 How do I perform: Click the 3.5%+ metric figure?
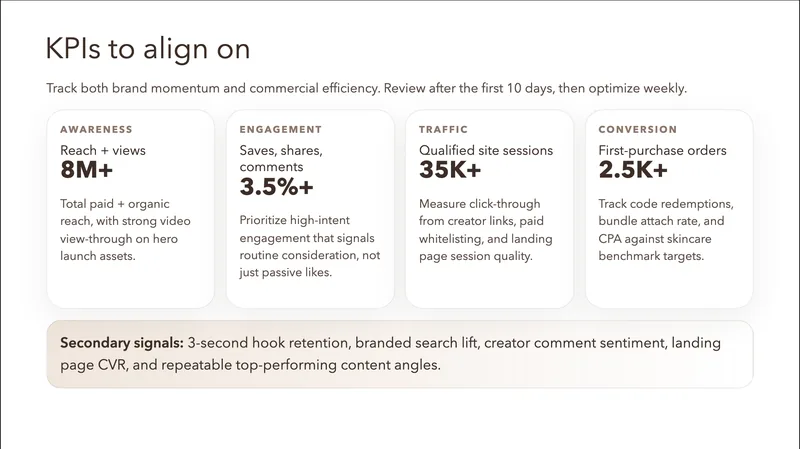(277, 187)
